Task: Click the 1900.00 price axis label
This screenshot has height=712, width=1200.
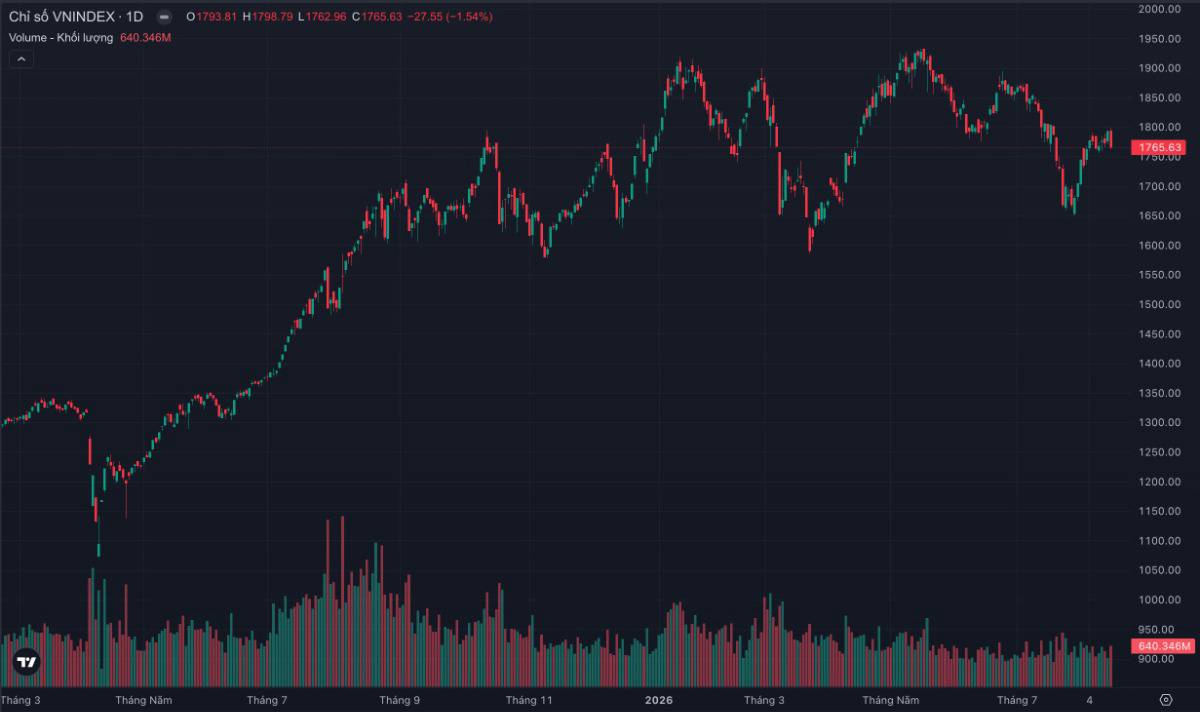Action: 1160,68
